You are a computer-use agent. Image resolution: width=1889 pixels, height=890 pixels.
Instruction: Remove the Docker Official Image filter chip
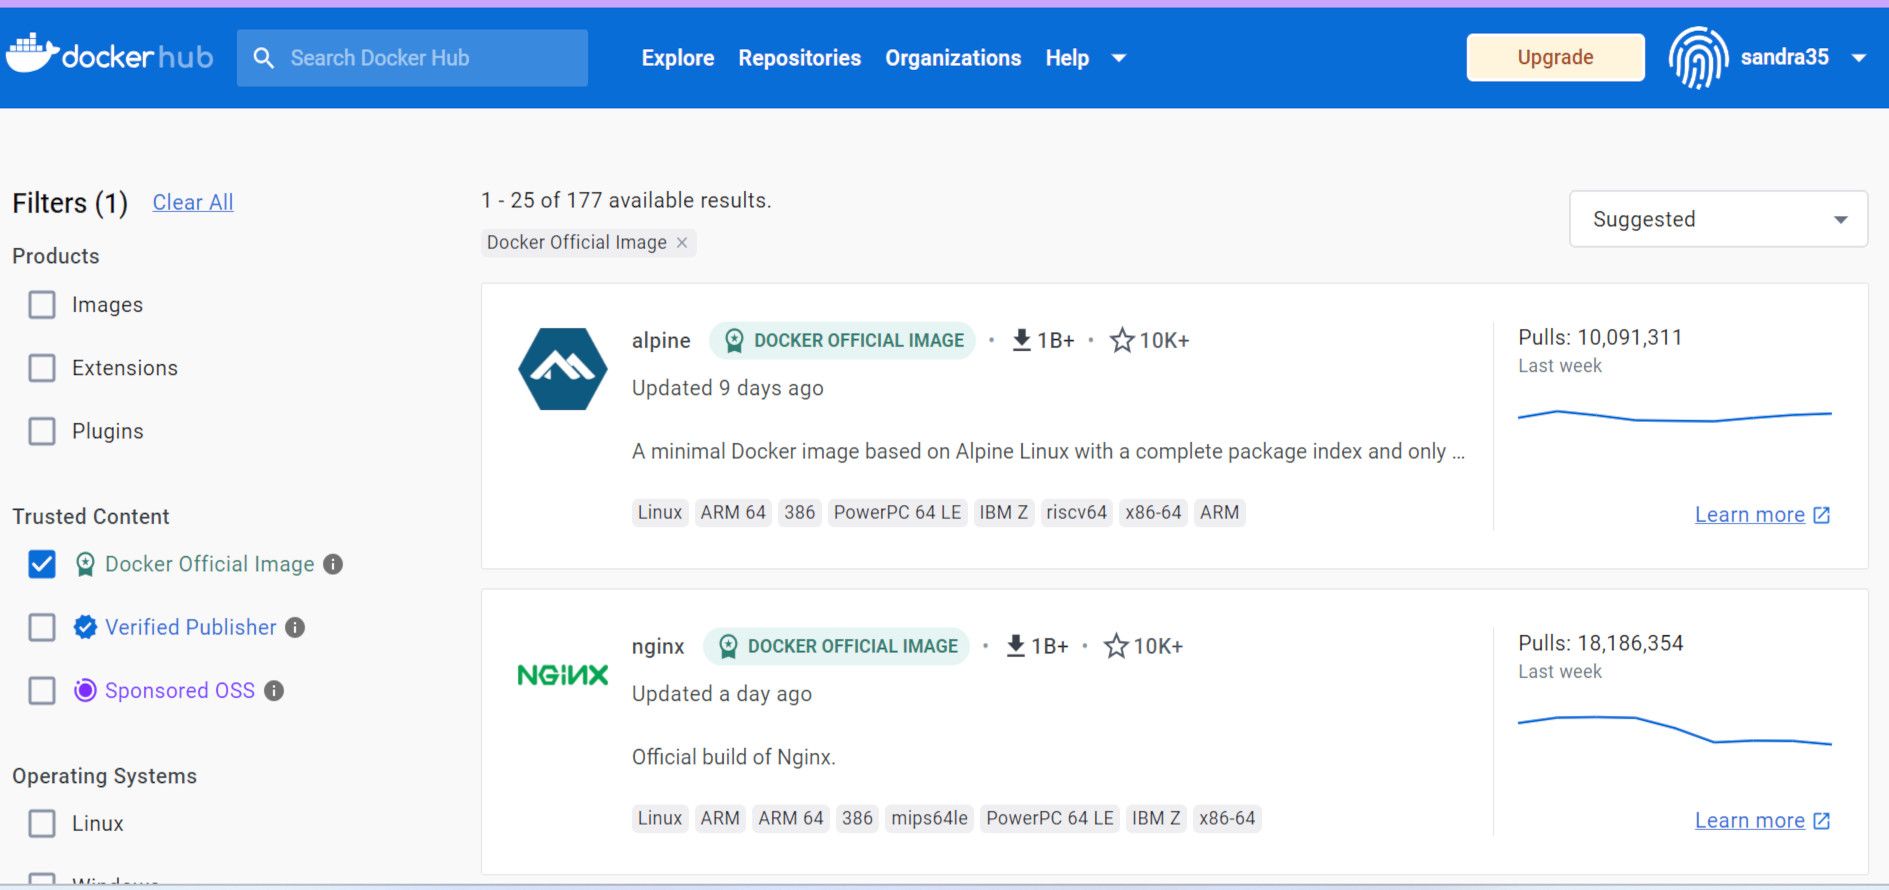682,243
